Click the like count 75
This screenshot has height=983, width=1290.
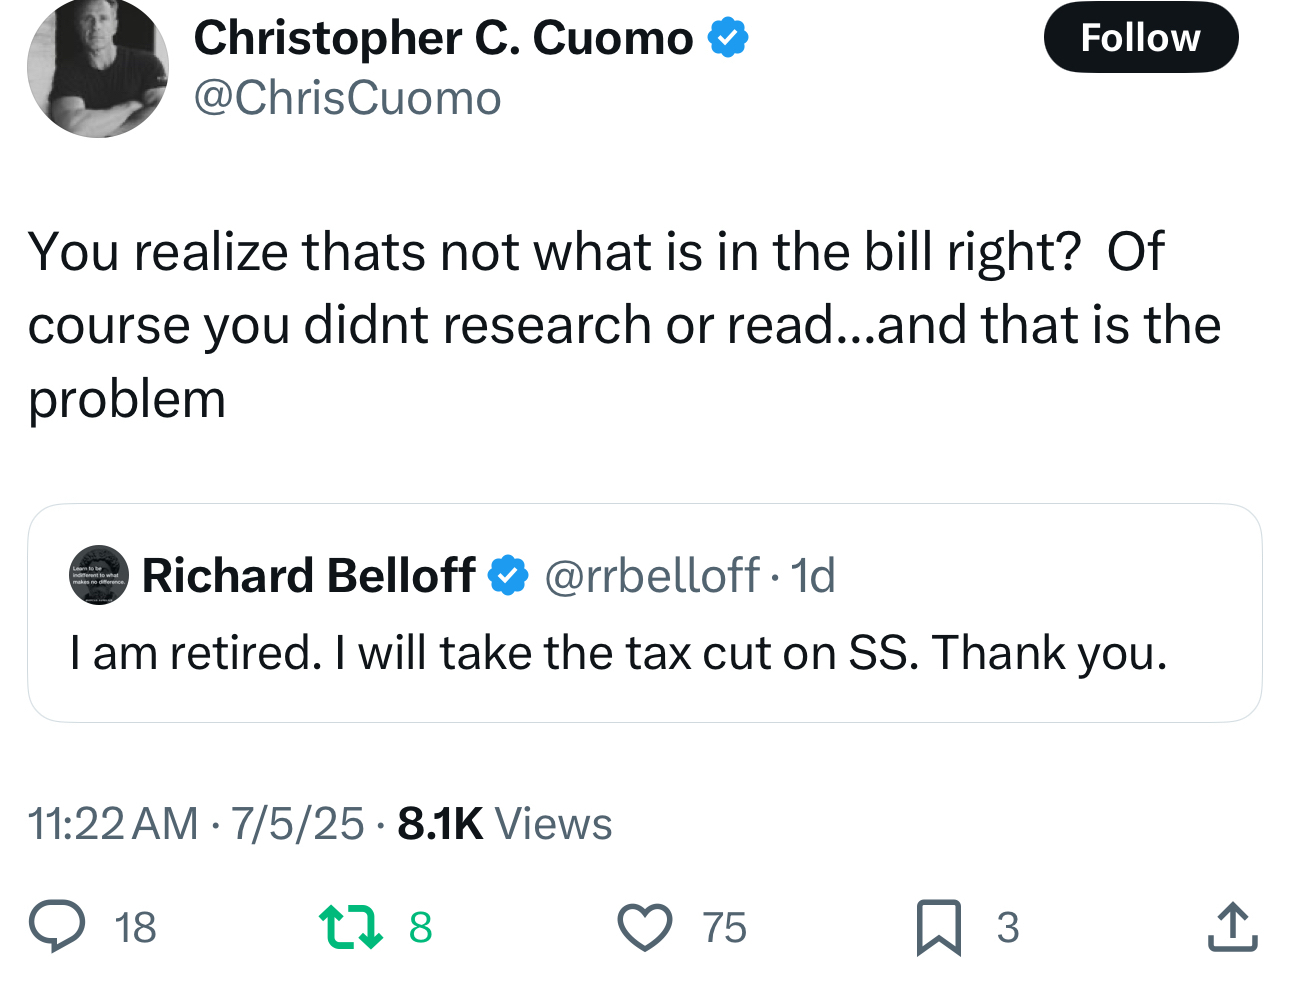coord(725,928)
